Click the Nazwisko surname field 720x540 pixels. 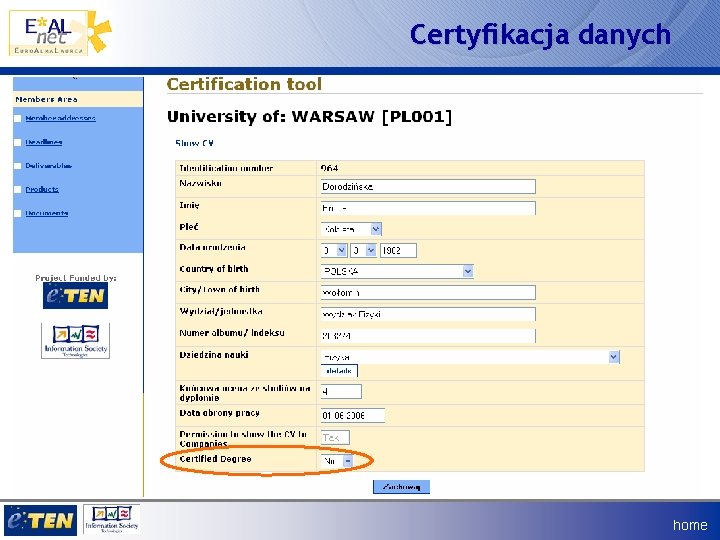[428, 186]
